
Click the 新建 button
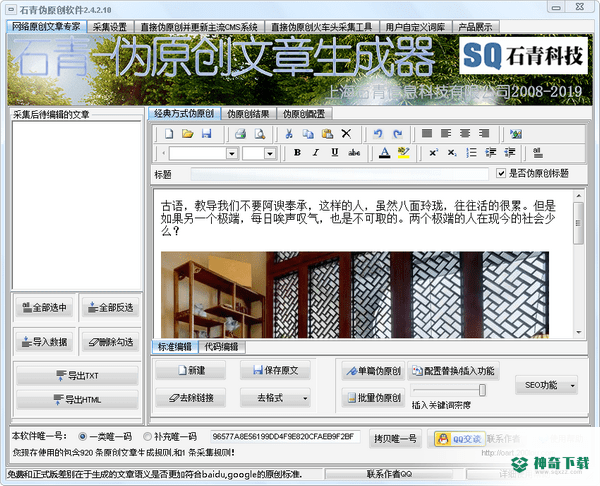tap(191, 370)
